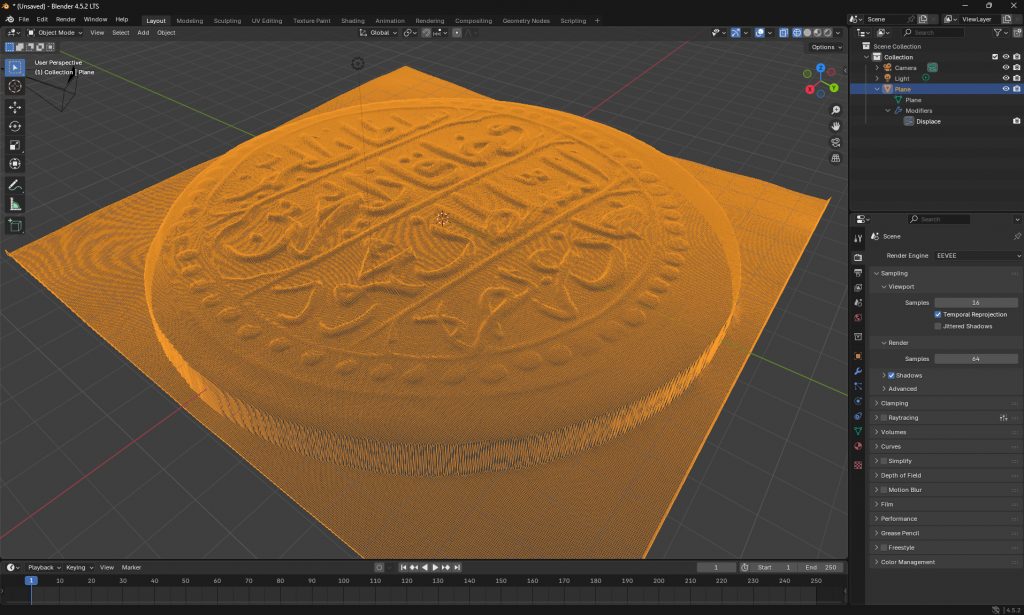Hide the Camera object in viewport
The image size is (1024, 615).
(1006, 68)
